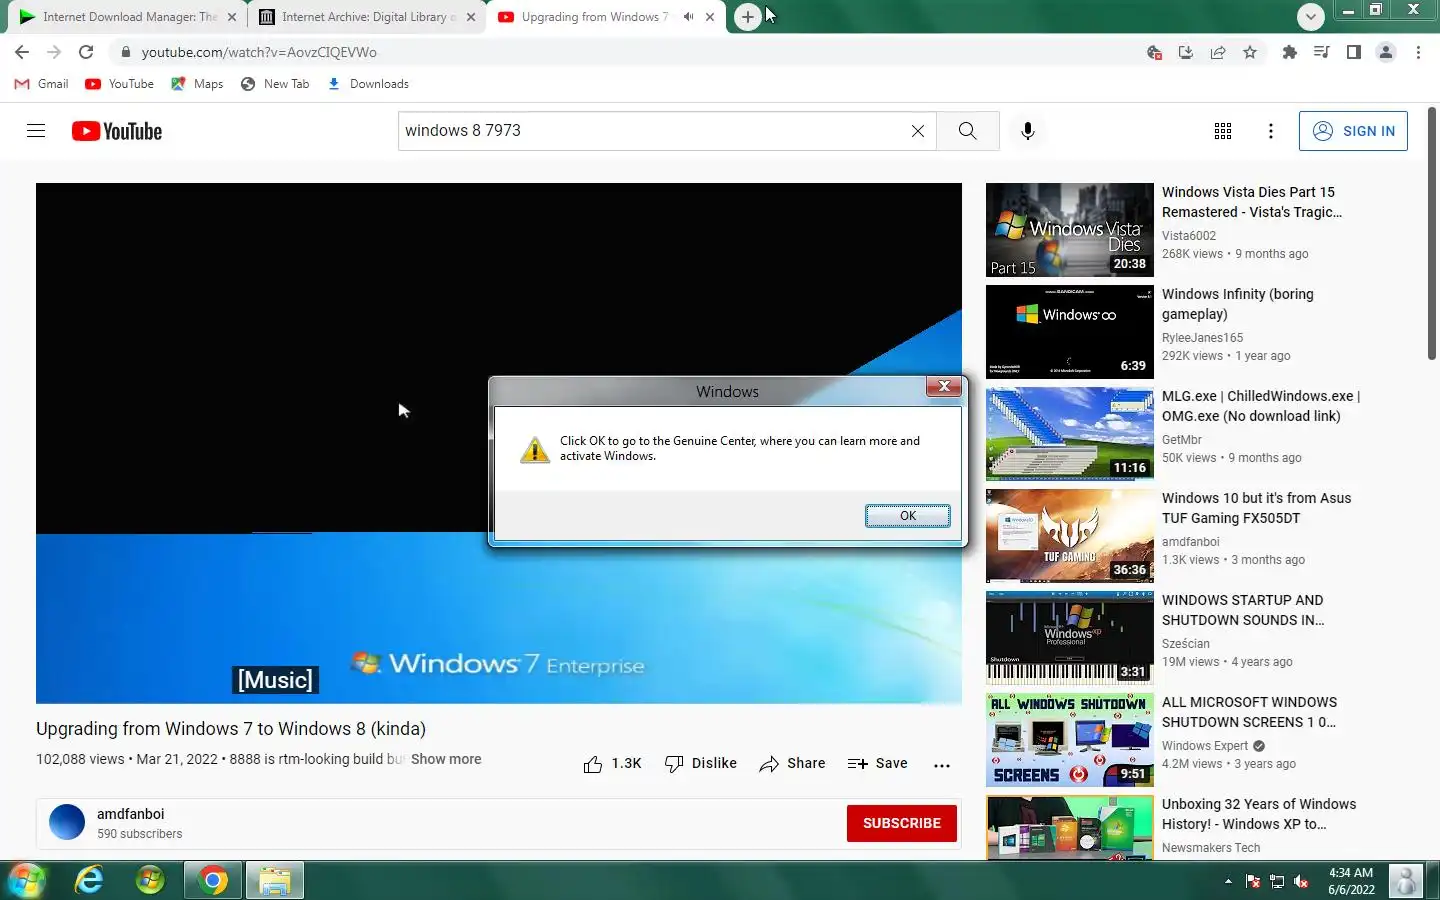Screen dimensions: 1440x900
Task: Open File Explorer from taskbar
Action: pyautogui.click(x=274, y=880)
